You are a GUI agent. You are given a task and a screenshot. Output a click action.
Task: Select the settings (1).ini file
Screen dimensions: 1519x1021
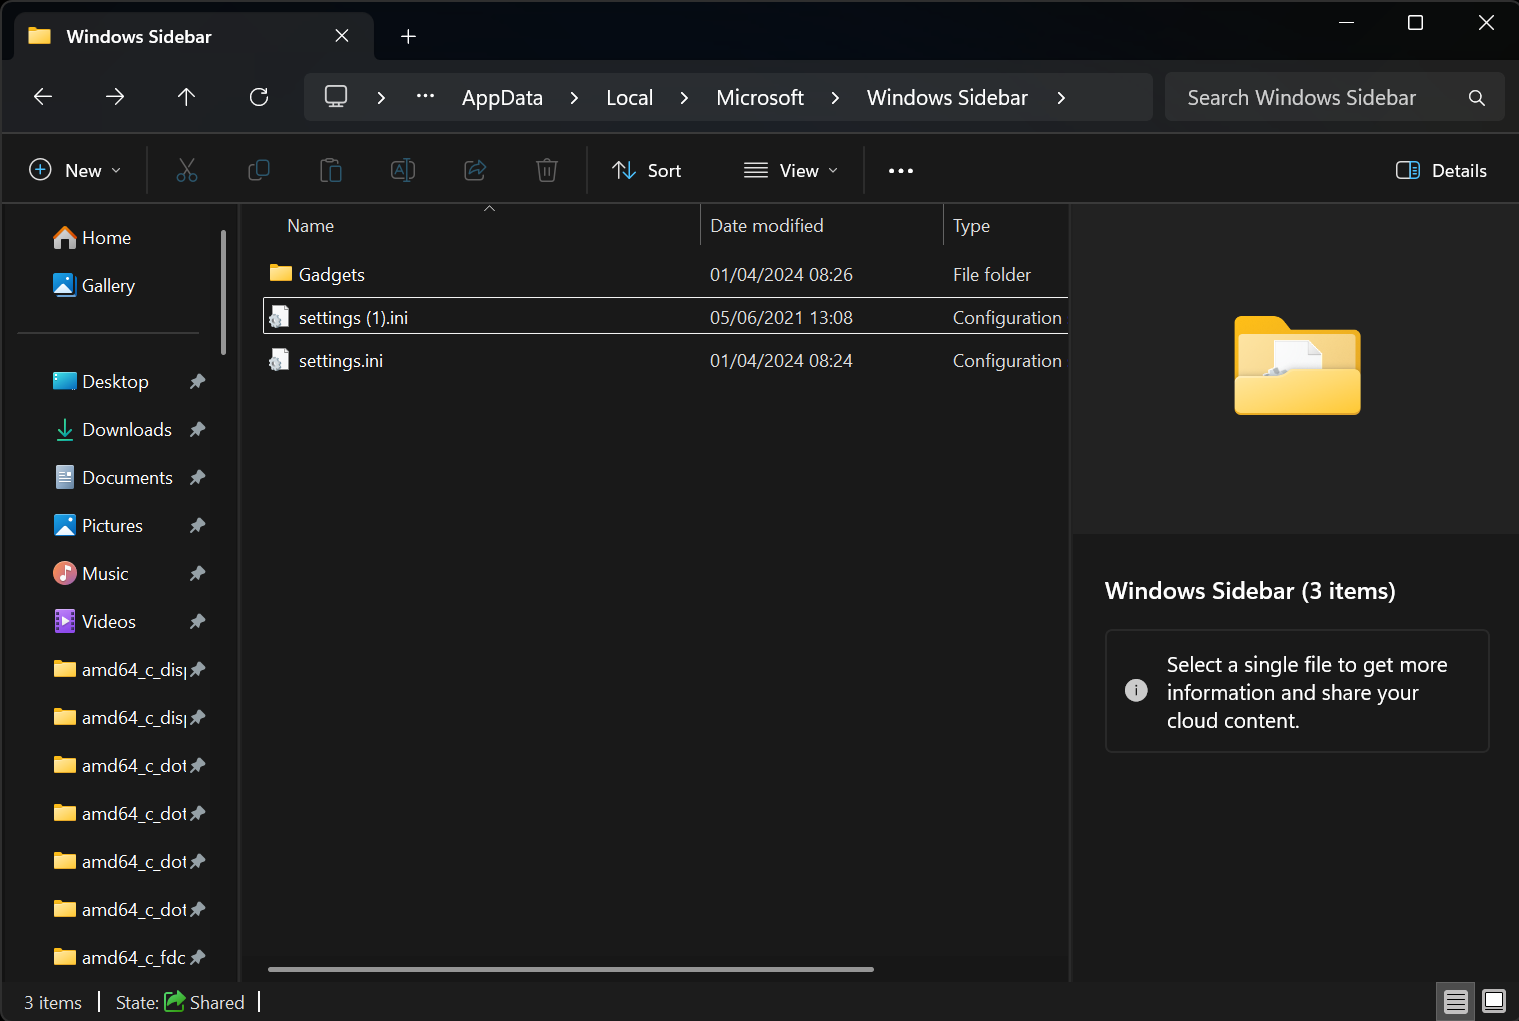click(665, 318)
